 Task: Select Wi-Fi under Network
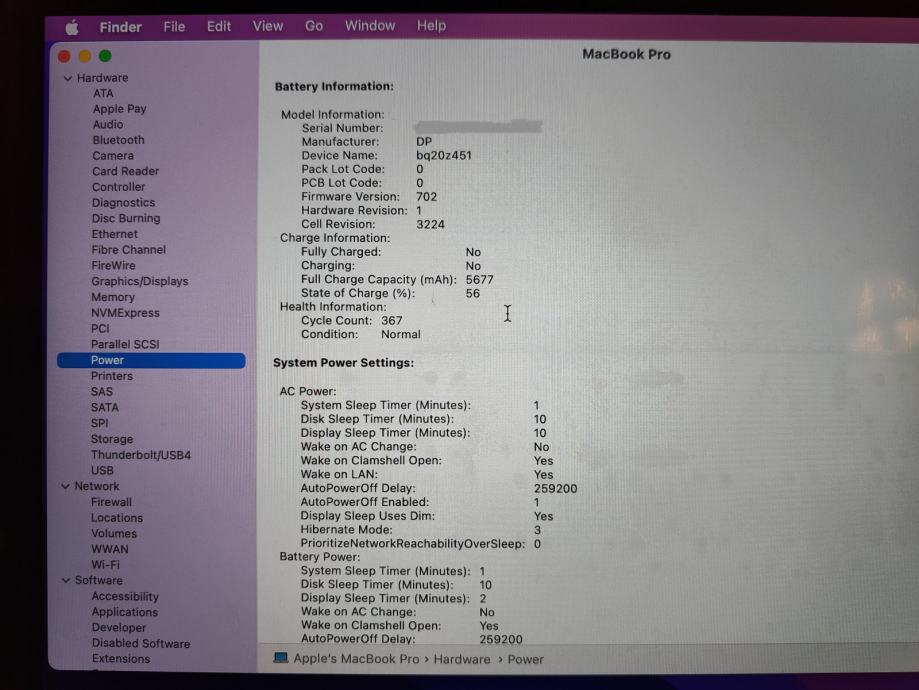click(105, 565)
